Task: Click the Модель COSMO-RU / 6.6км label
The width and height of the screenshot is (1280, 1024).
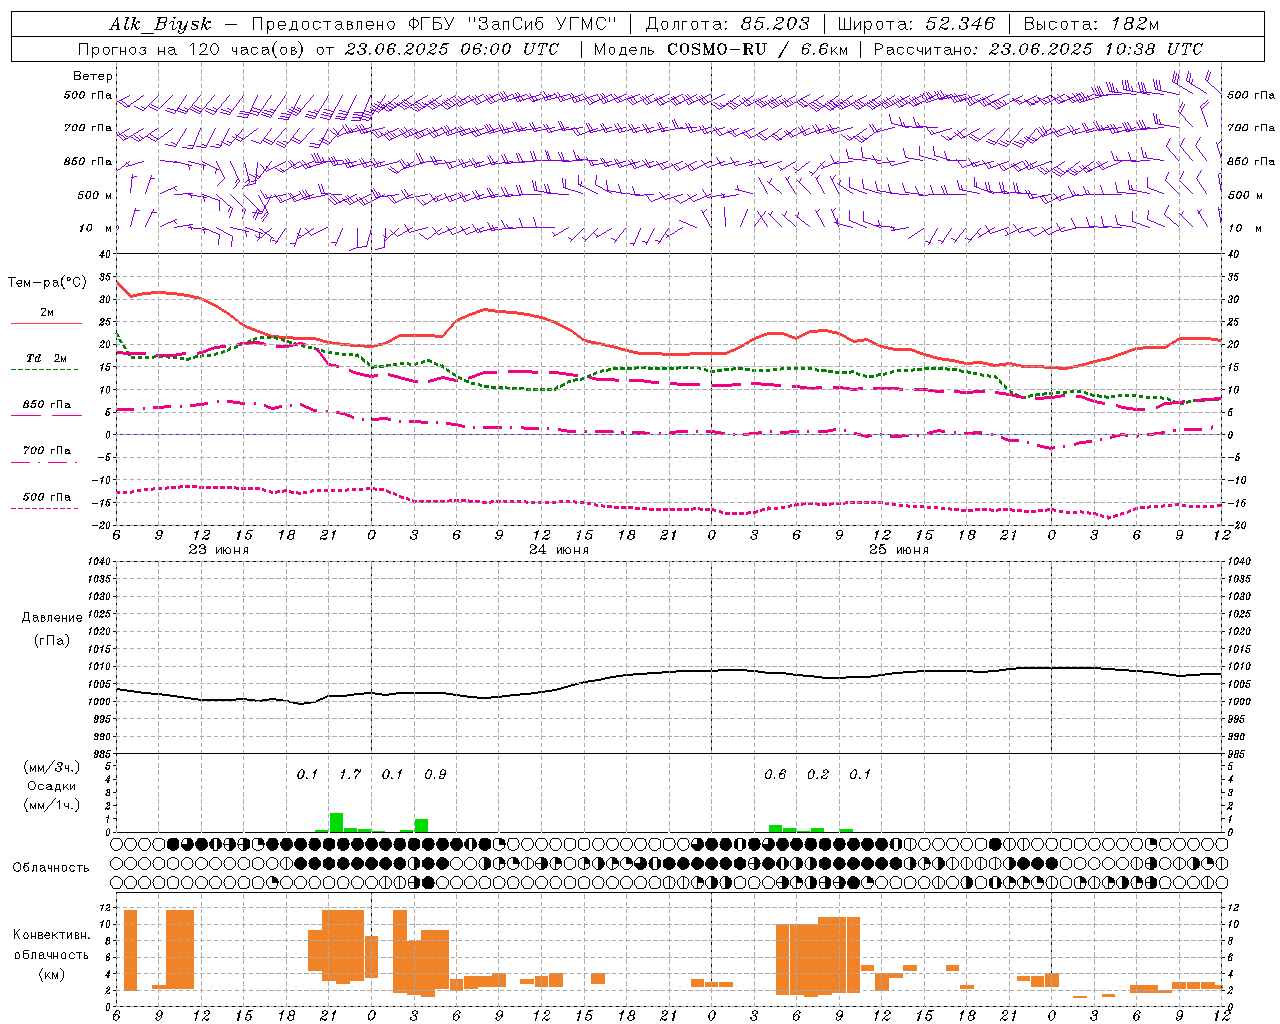Action: click(721, 49)
